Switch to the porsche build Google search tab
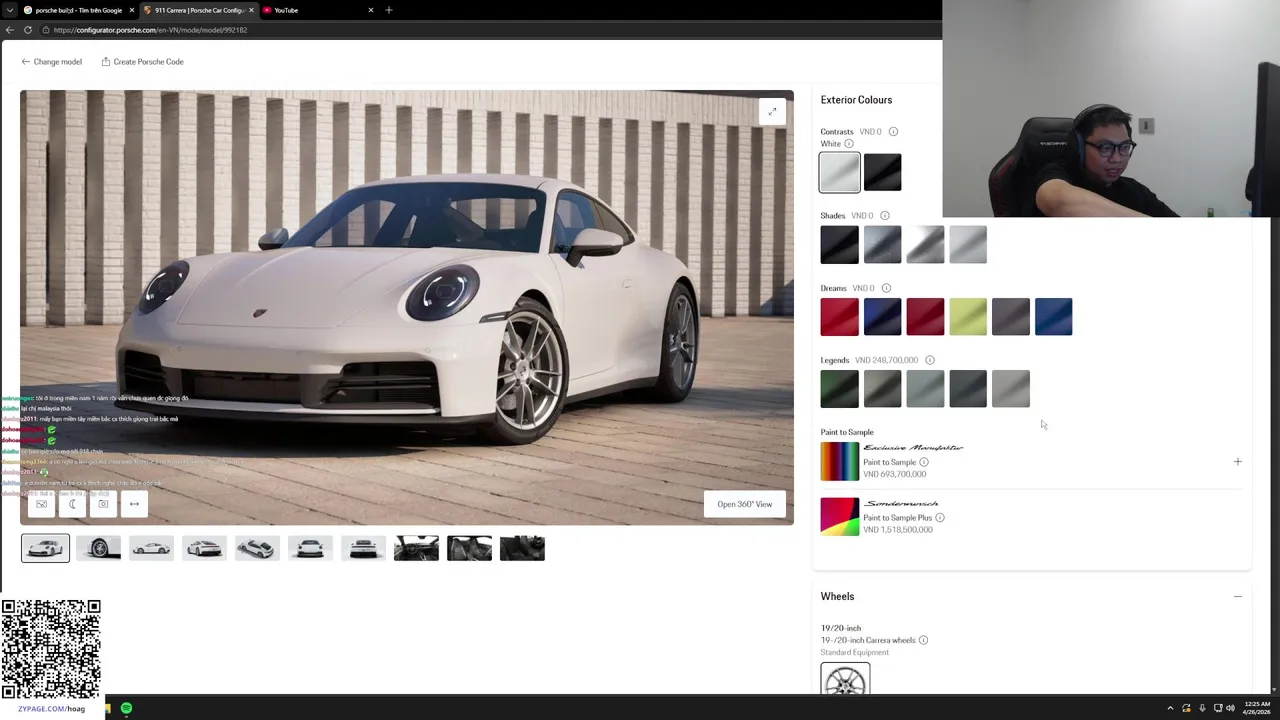The image size is (1280, 720). [79, 10]
